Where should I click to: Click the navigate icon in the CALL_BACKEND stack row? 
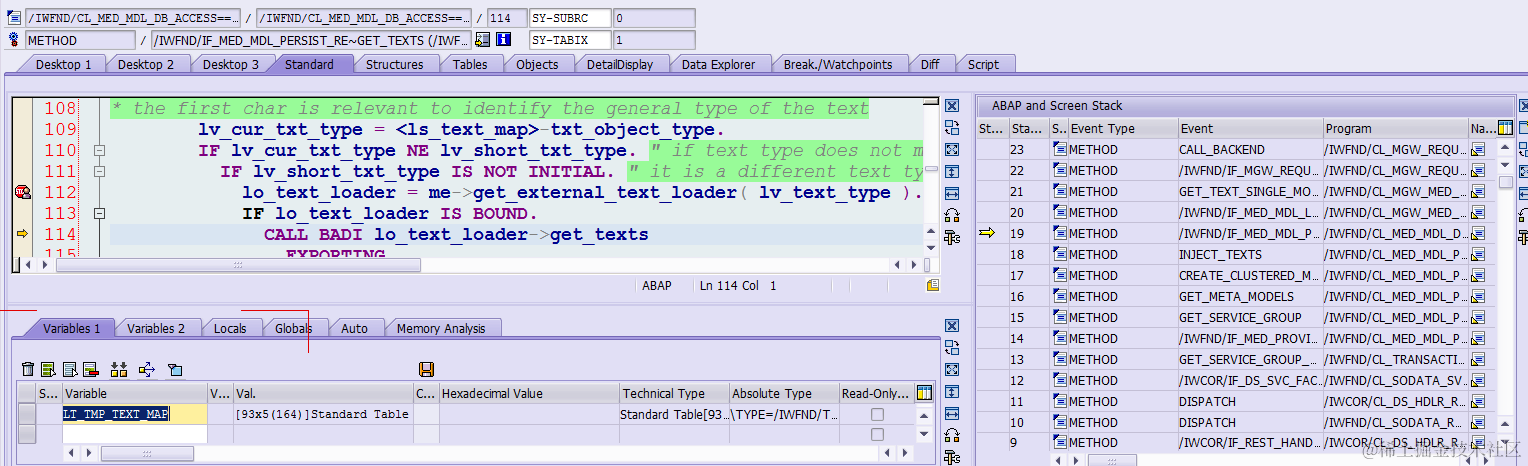point(1479,150)
